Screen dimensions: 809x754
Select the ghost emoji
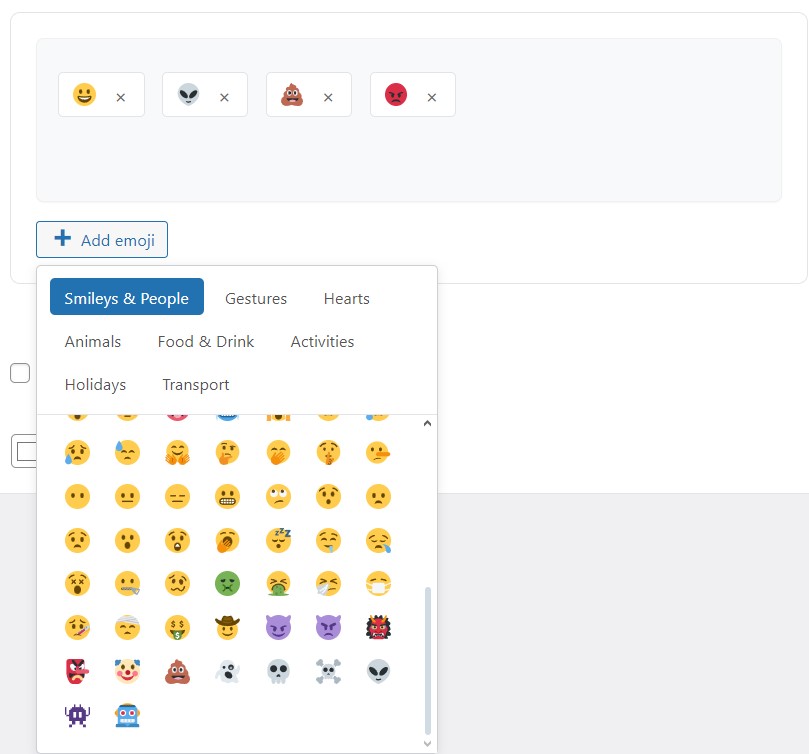(x=227, y=671)
